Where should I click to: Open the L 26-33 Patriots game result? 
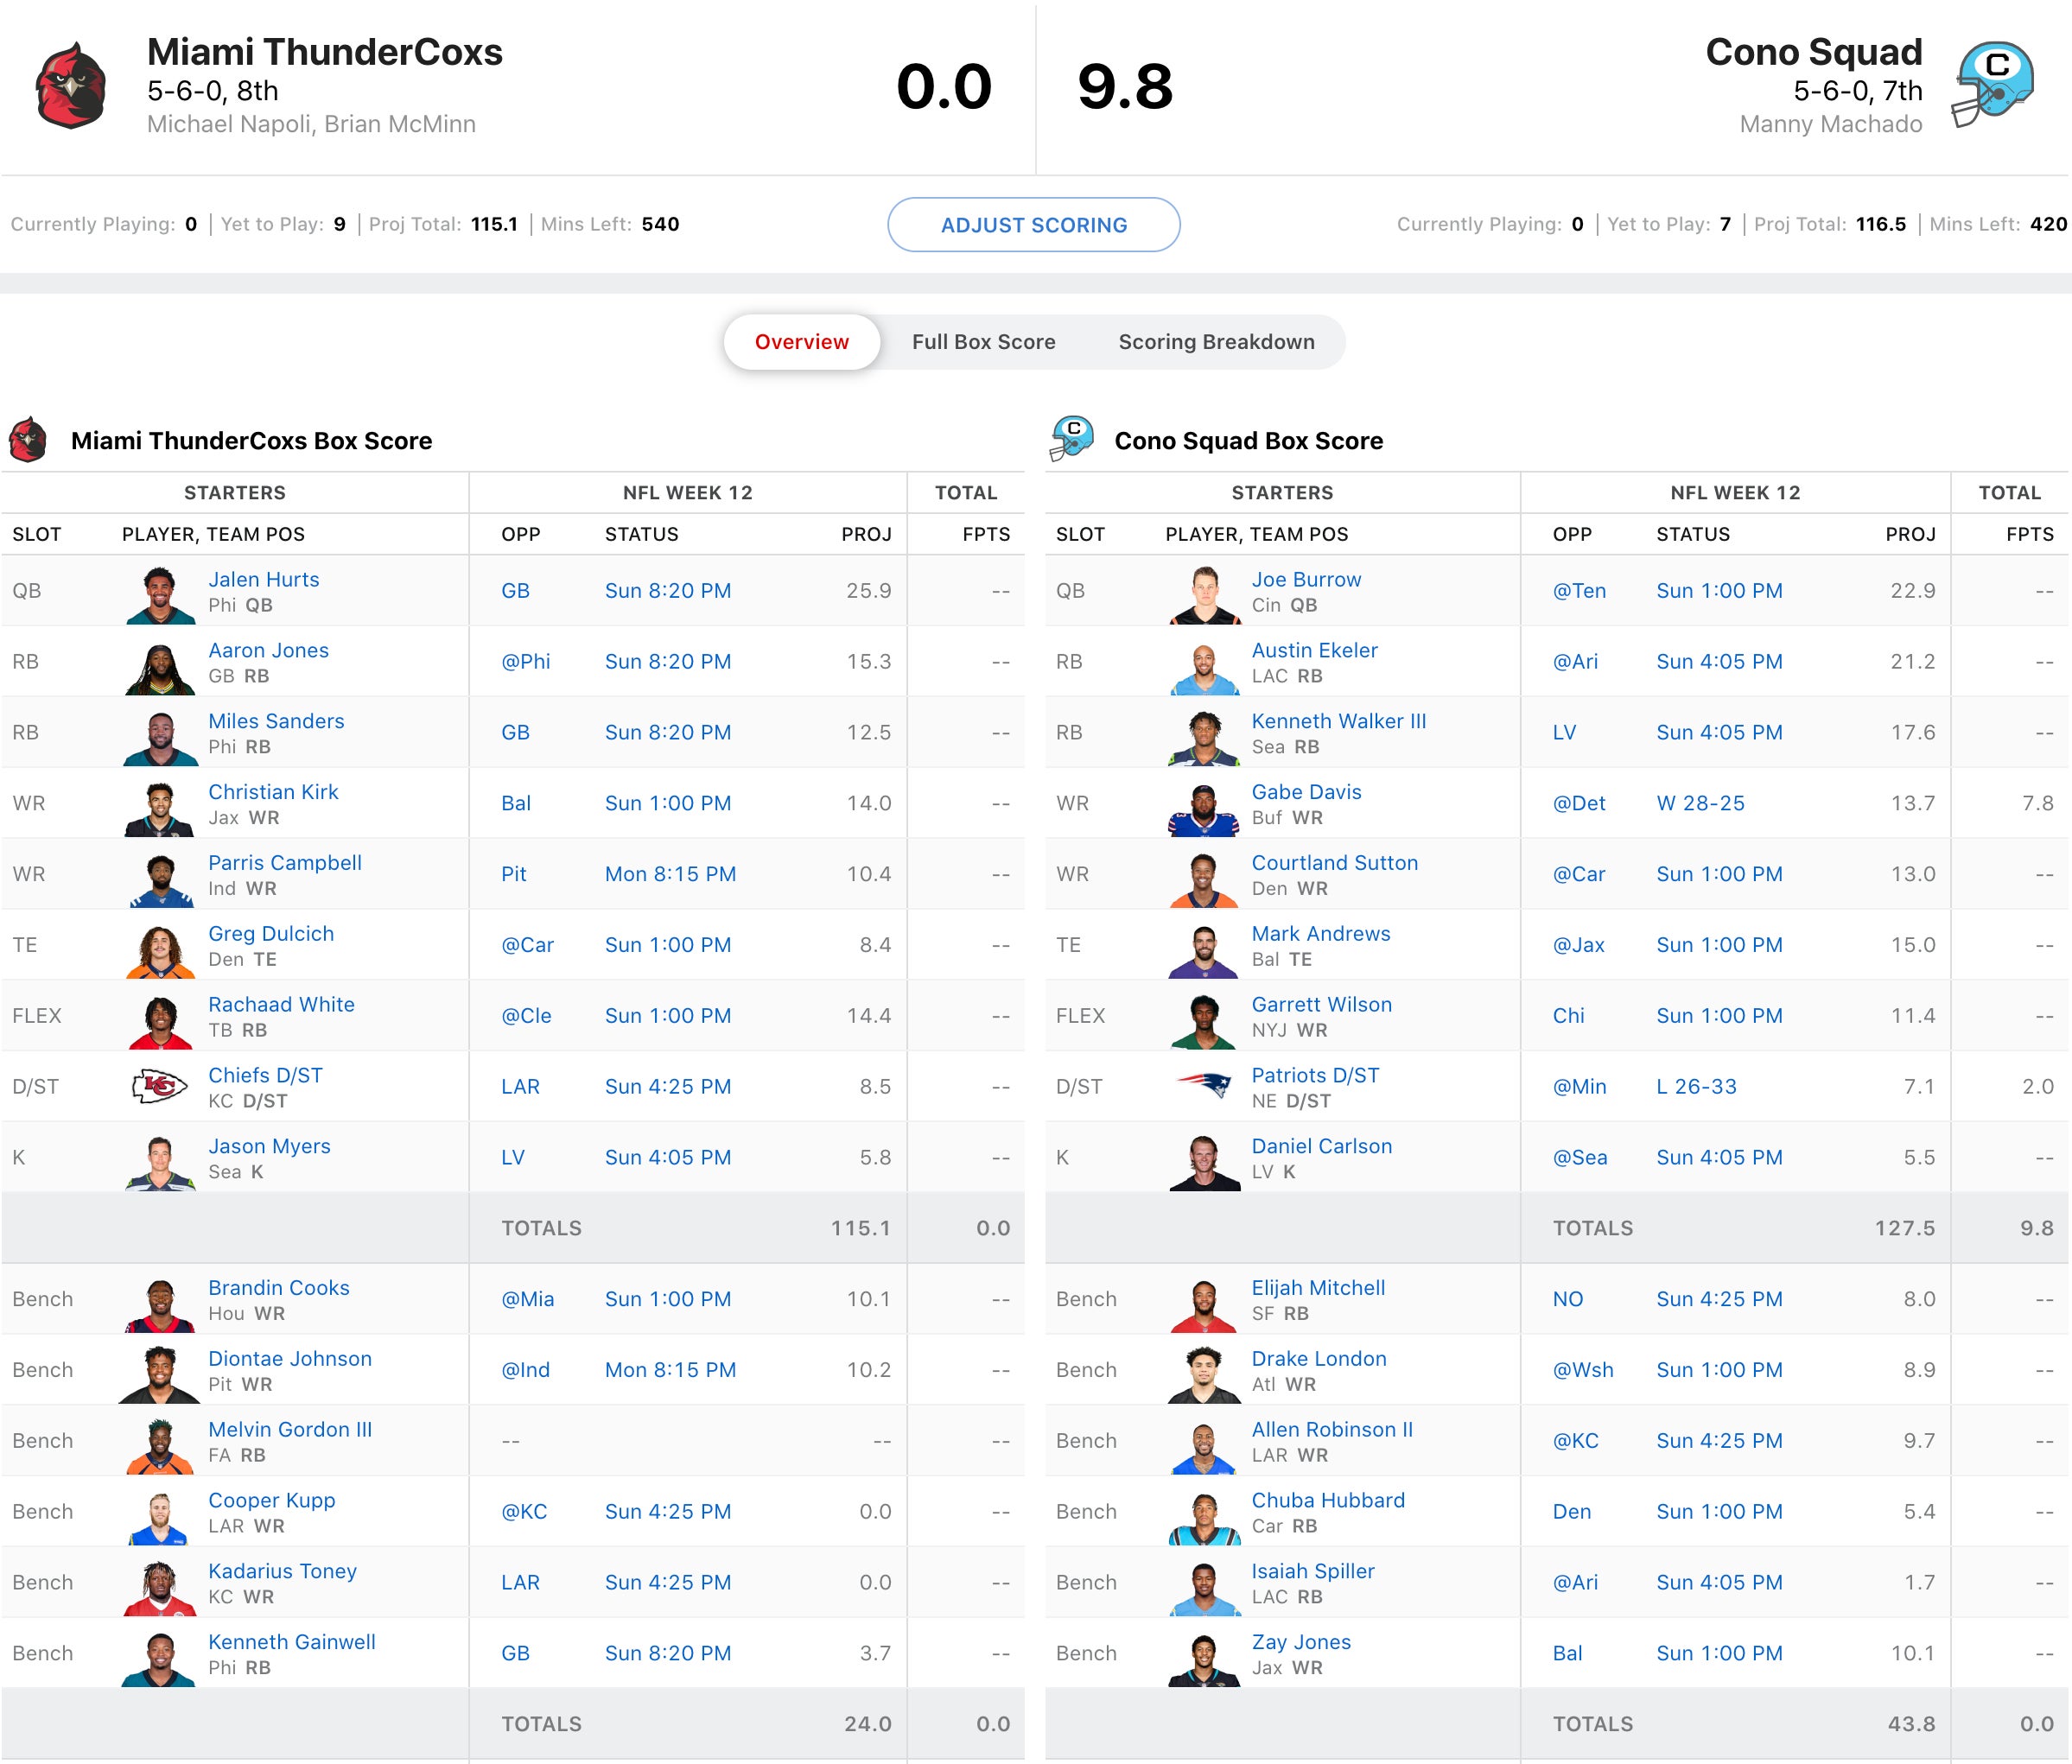(x=1695, y=1086)
